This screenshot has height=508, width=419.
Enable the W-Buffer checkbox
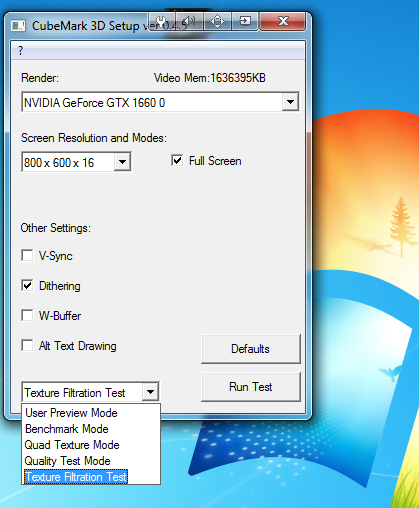pos(27,315)
